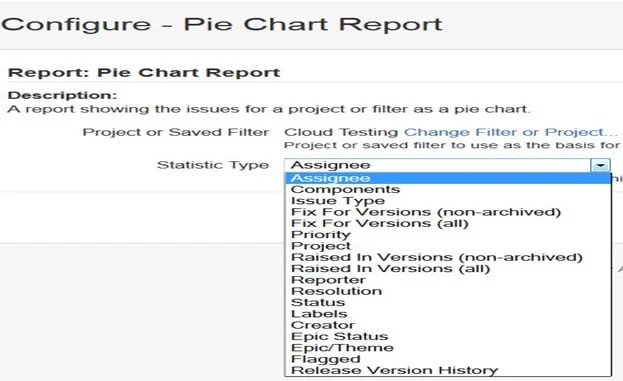Select Status as the statistic type
The width and height of the screenshot is (623, 381).
(x=448, y=303)
